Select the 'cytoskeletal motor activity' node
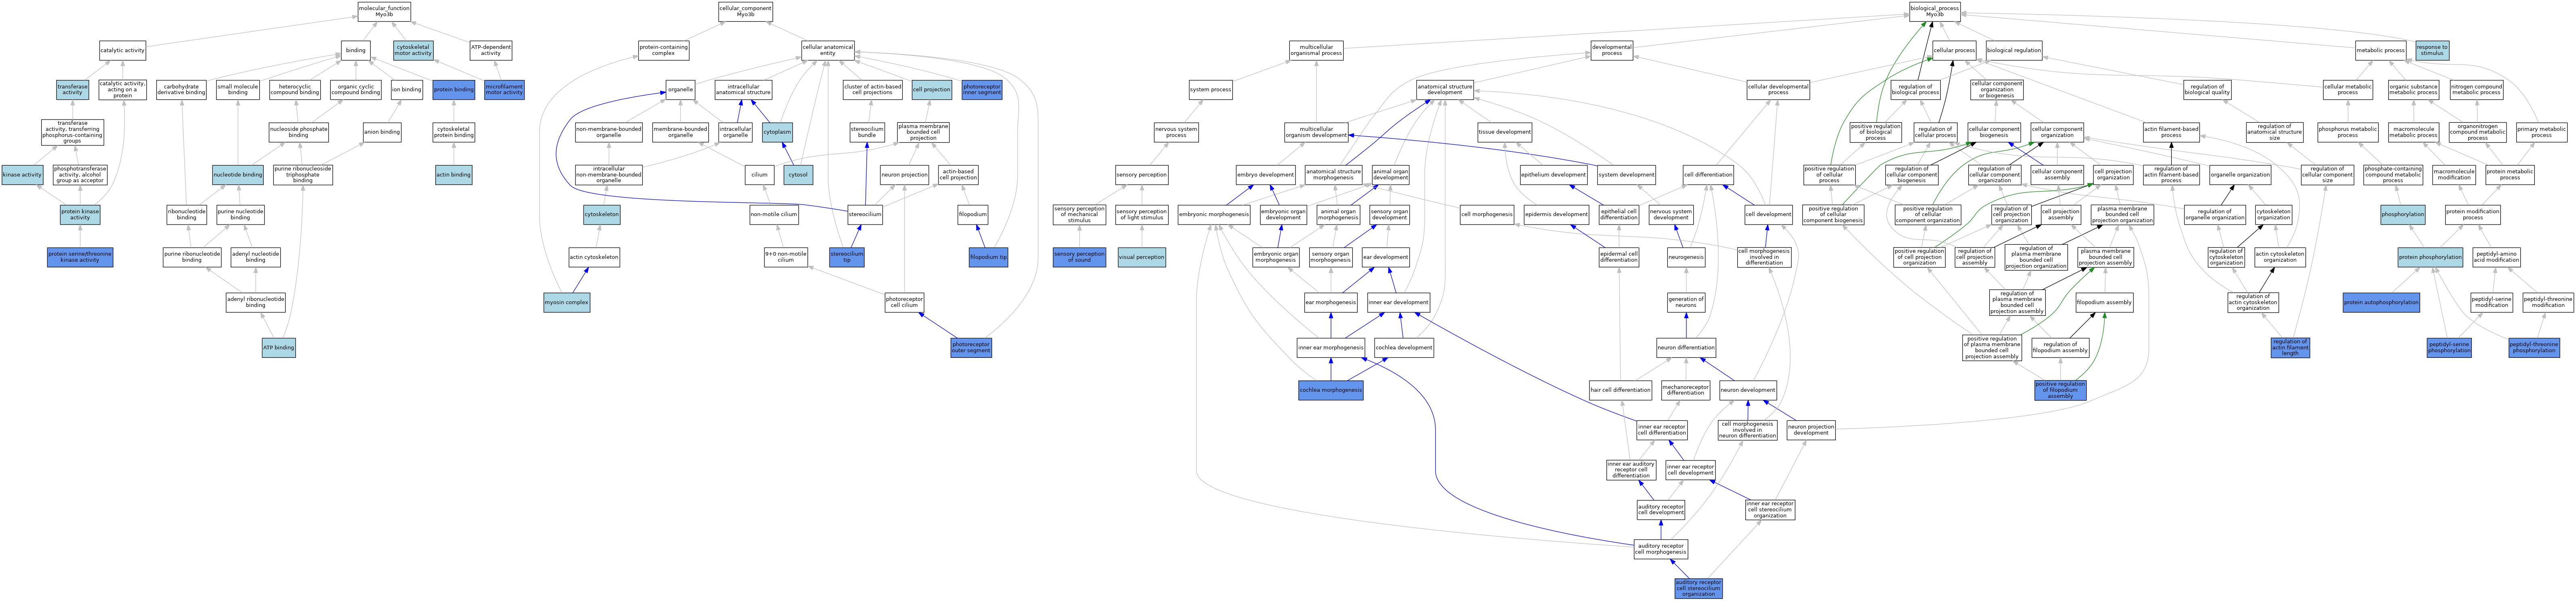The image size is (2576, 601). coord(413,50)
